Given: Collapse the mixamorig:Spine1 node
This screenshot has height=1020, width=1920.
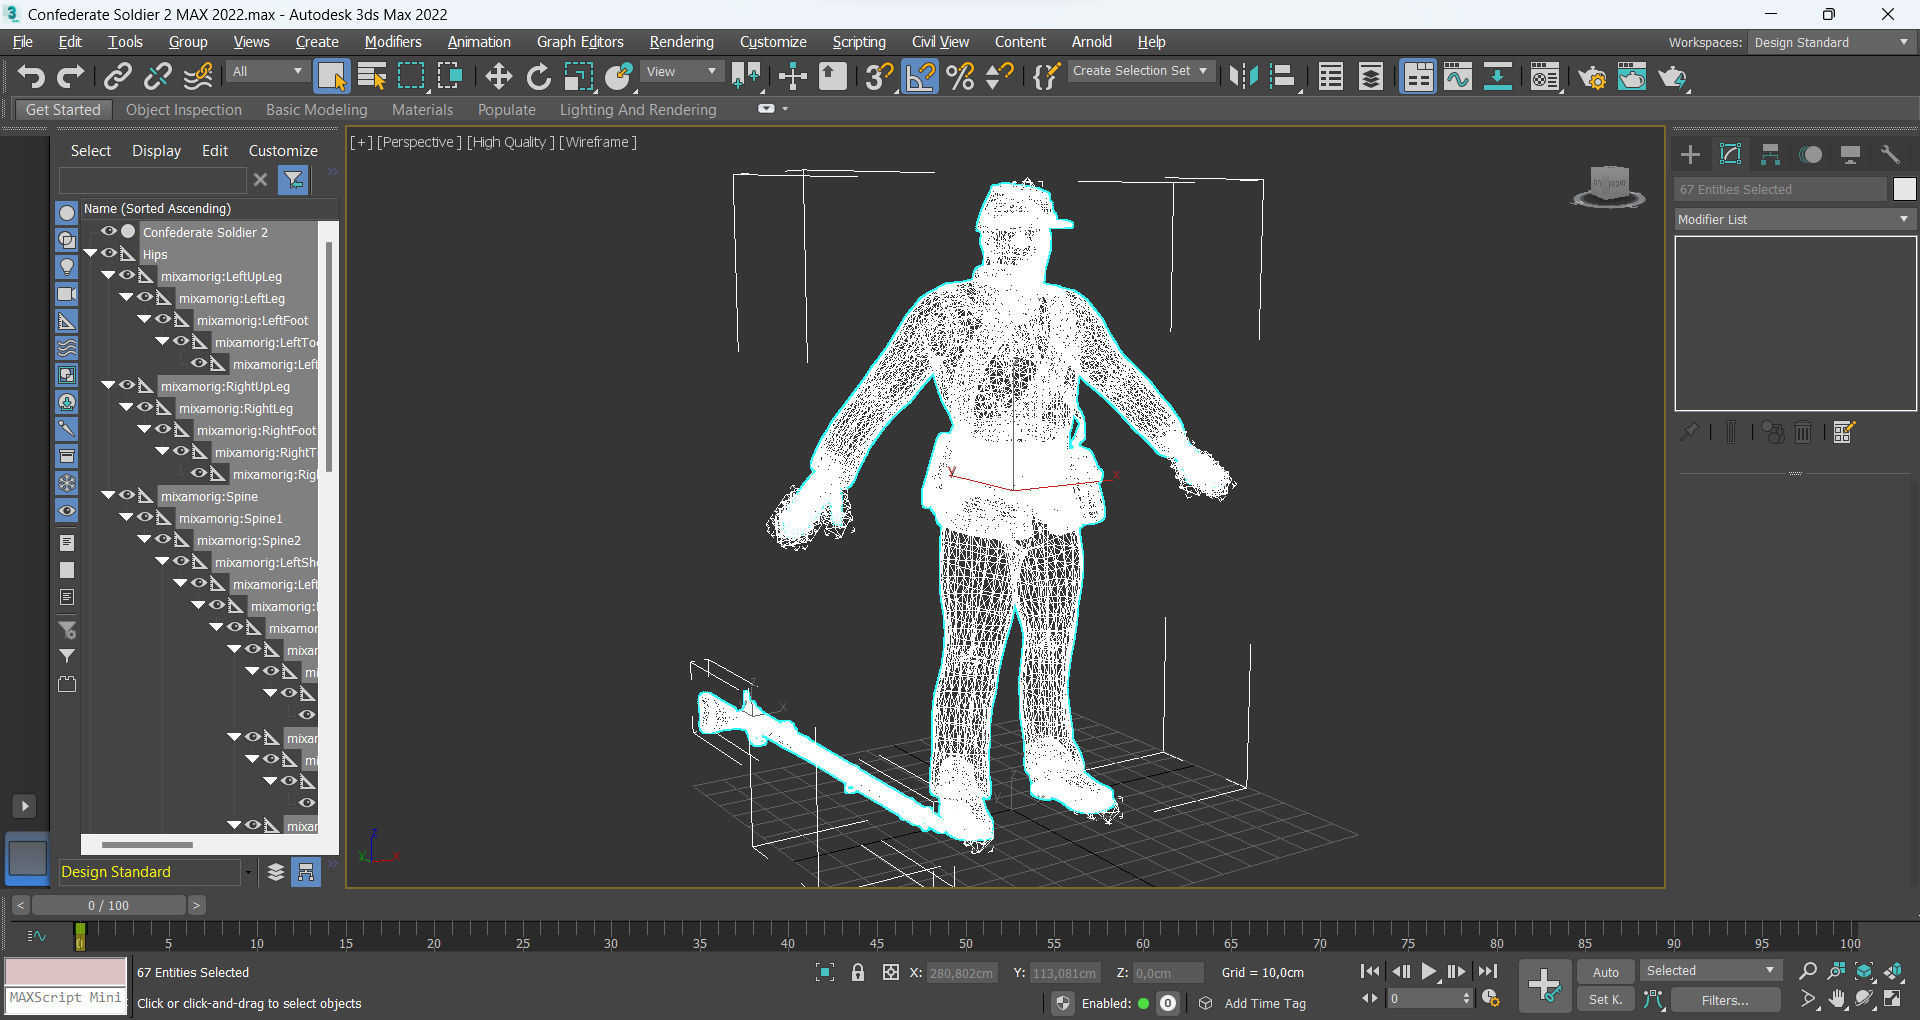Looking at the screenshot, I should click(126, 517).
